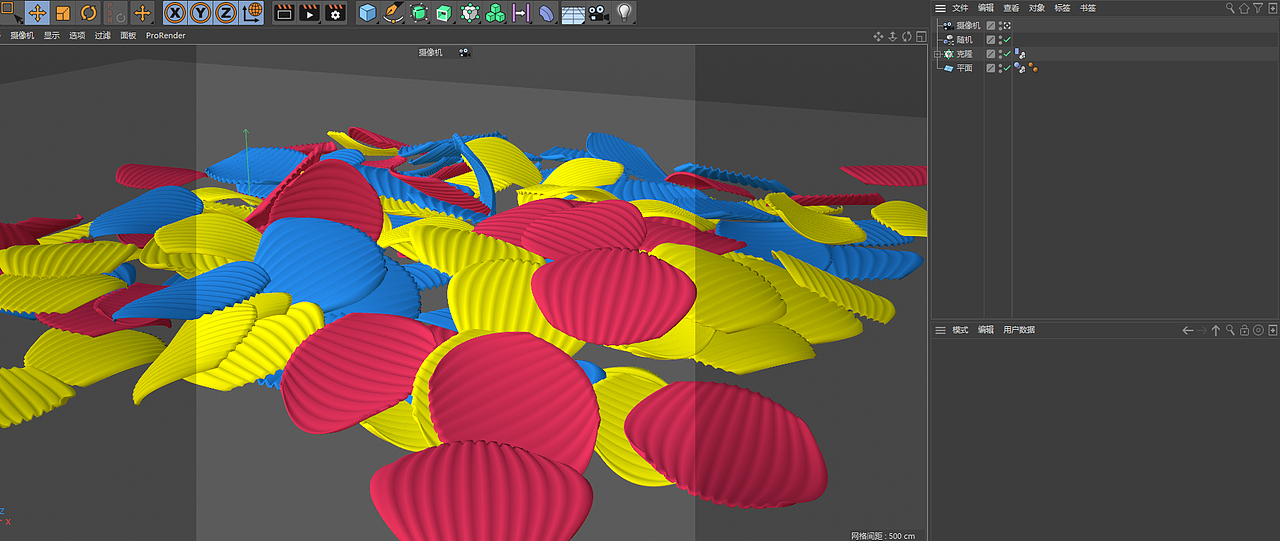Screen dimensions: 1280x541
Task: Add a cube primitive object
Action: coord(368,13)
